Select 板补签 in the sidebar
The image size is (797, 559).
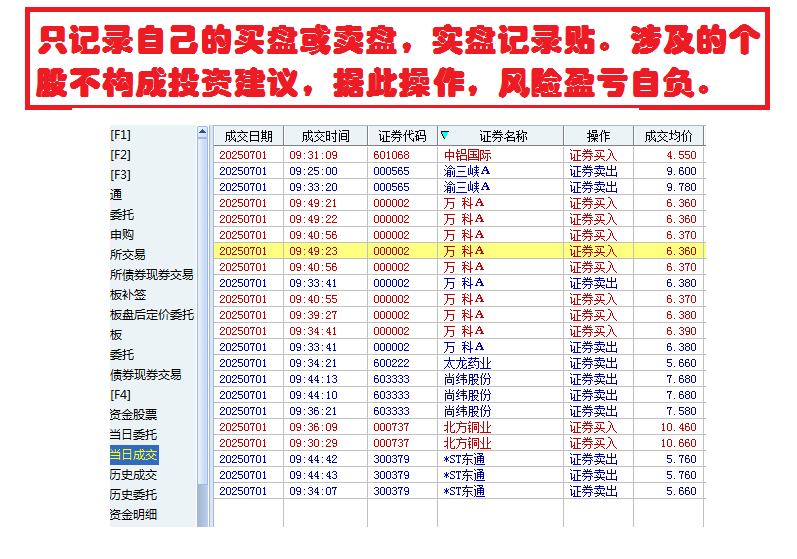point(128,295)
